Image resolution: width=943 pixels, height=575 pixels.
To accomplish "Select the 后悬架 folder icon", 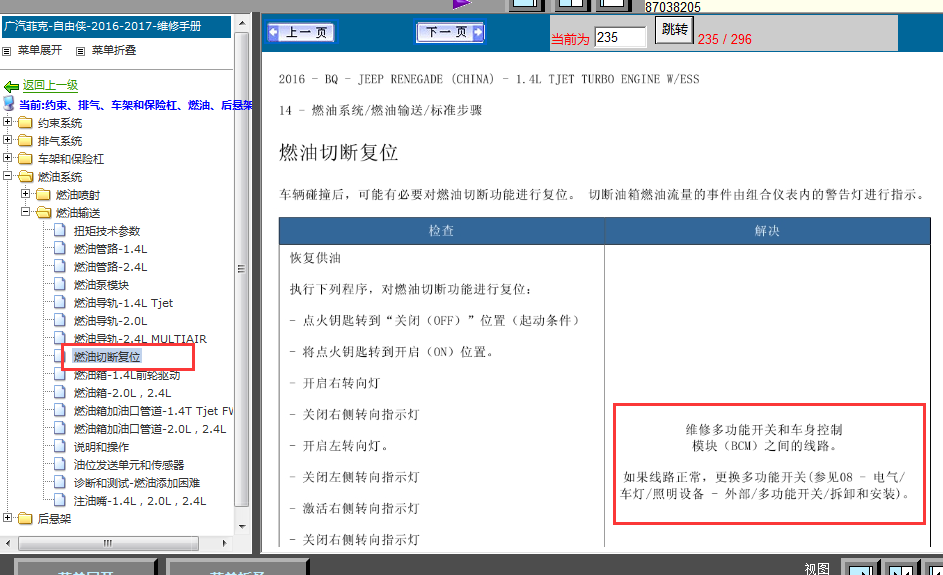I will point(25,518).
